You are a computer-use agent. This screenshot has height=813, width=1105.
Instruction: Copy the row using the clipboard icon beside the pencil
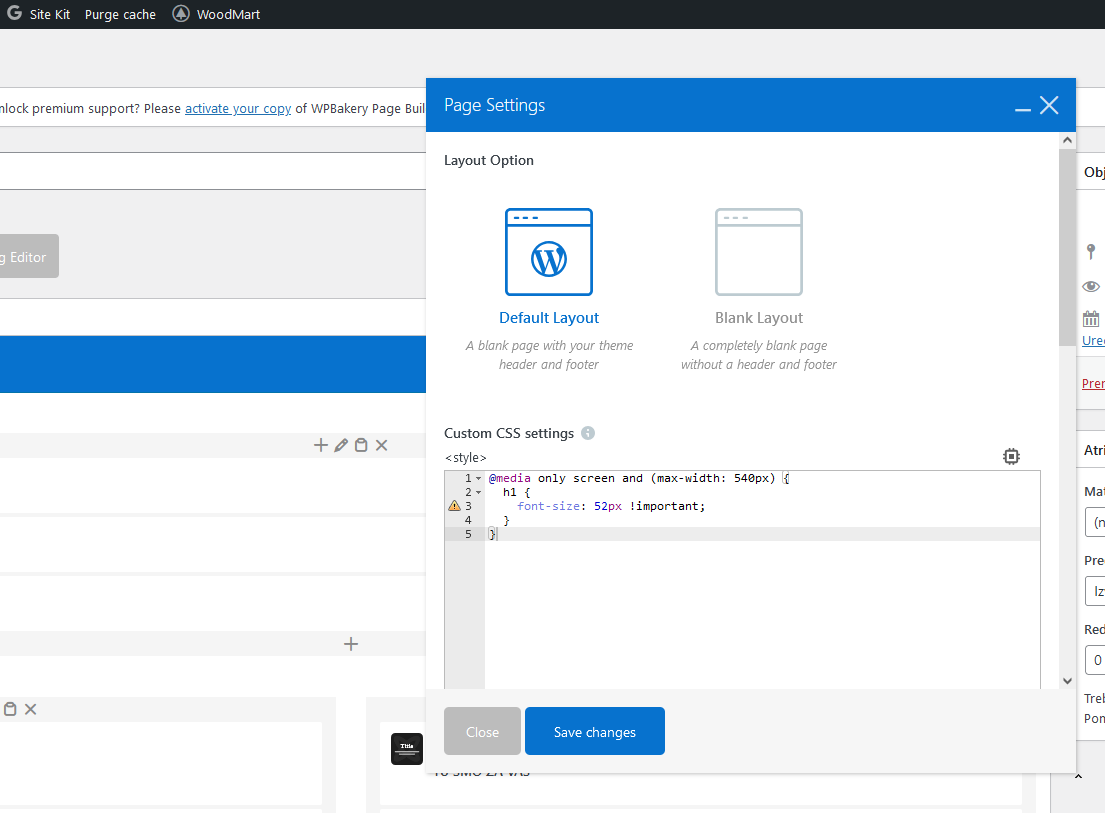coord(361,445)
